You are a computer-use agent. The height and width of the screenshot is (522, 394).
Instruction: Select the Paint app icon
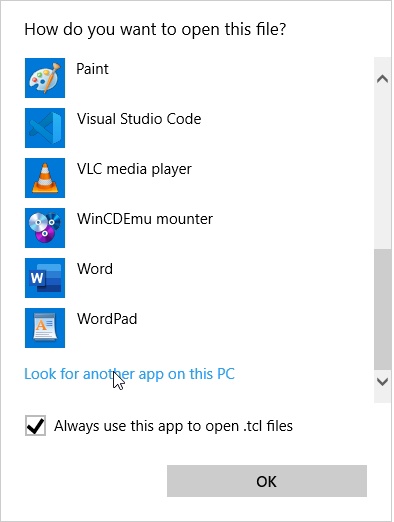click(x=45, y=78)
